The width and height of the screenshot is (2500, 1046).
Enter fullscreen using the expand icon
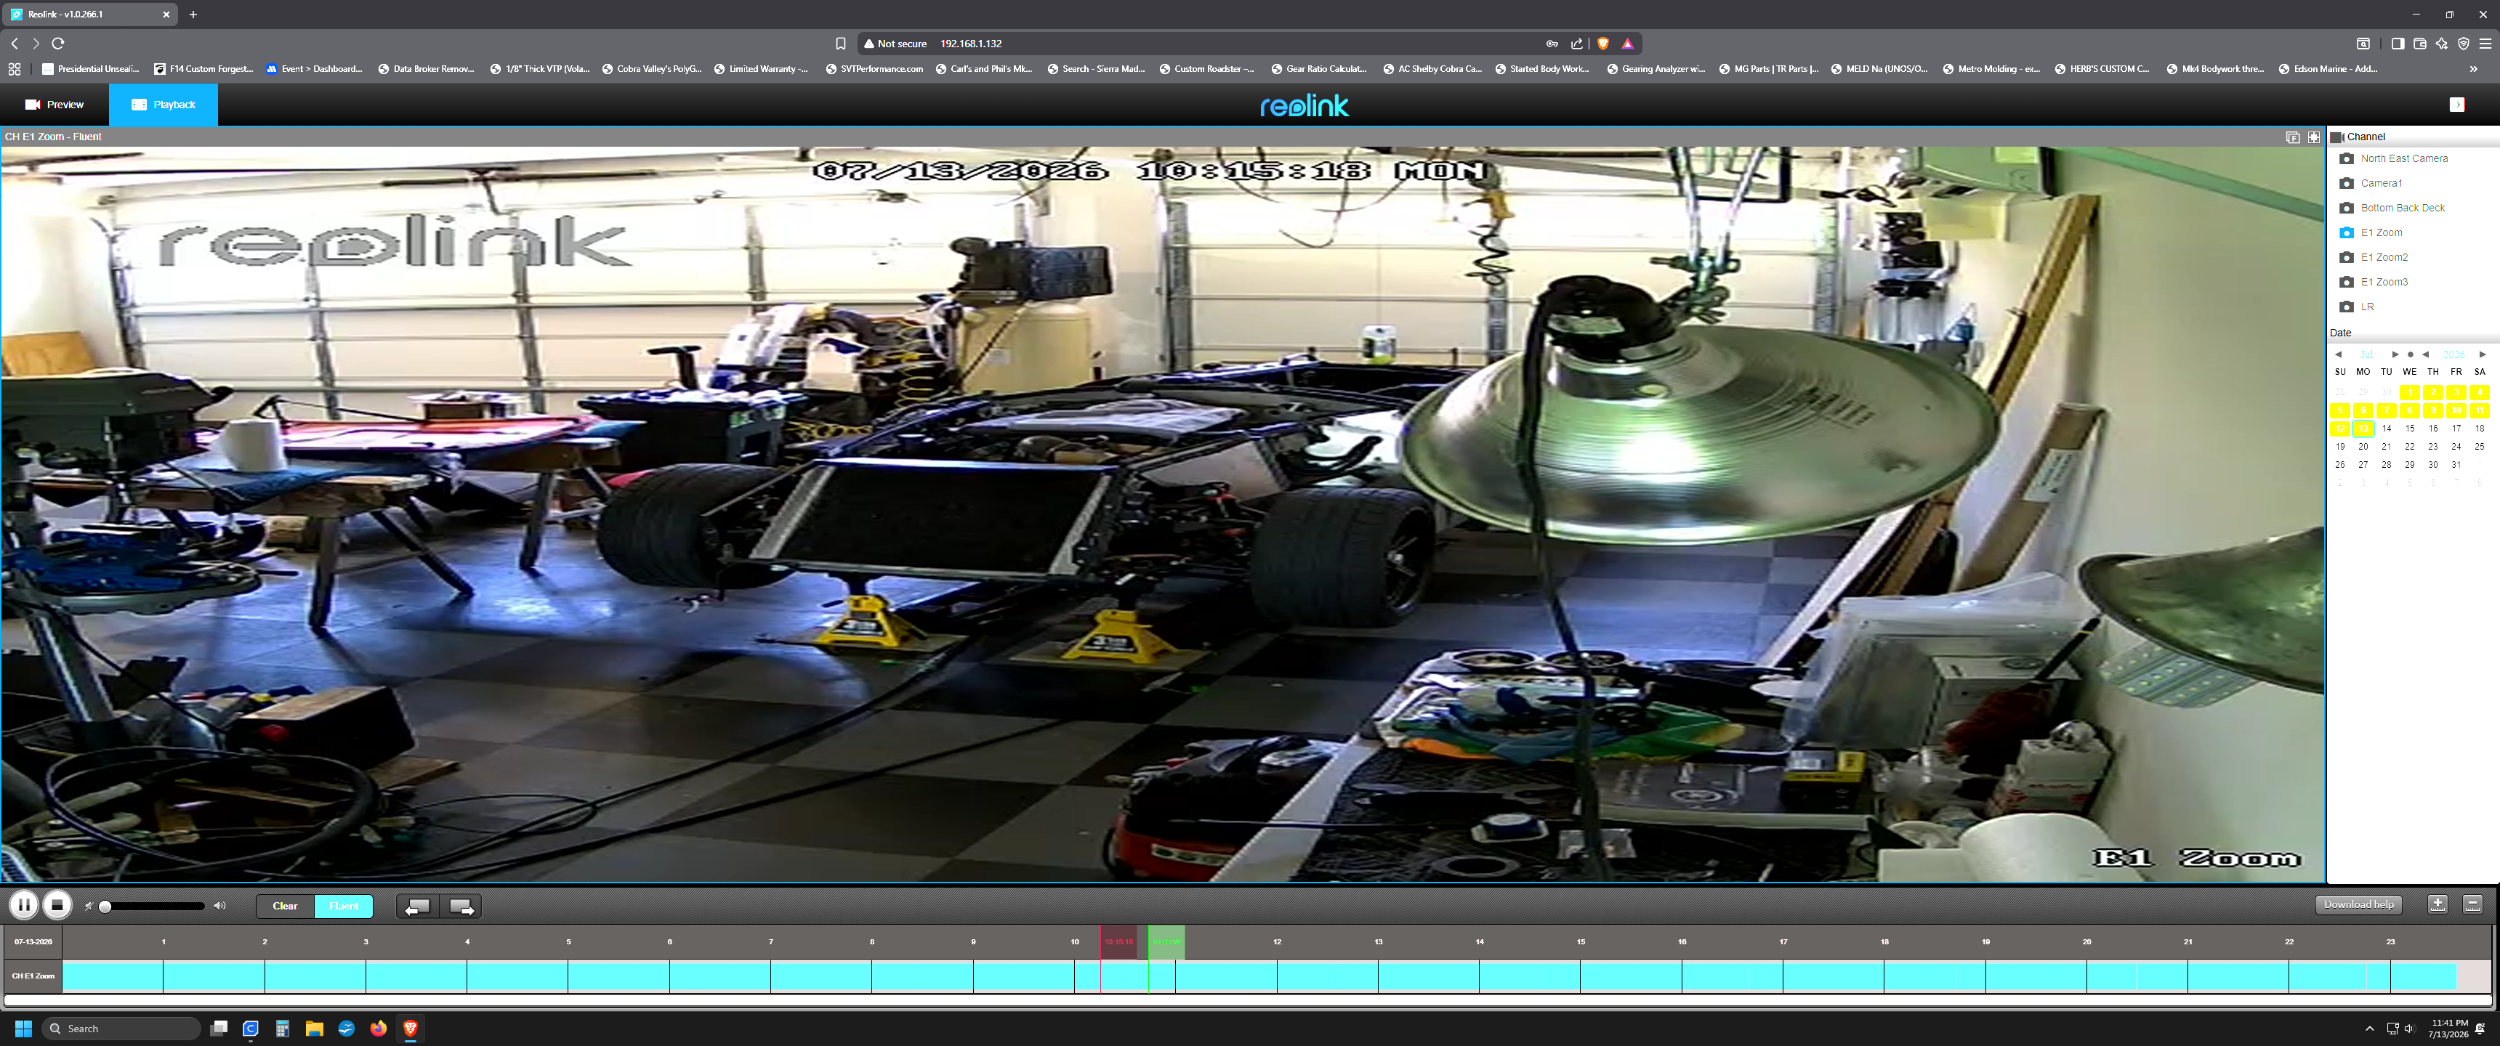[x=2314, y=137]
